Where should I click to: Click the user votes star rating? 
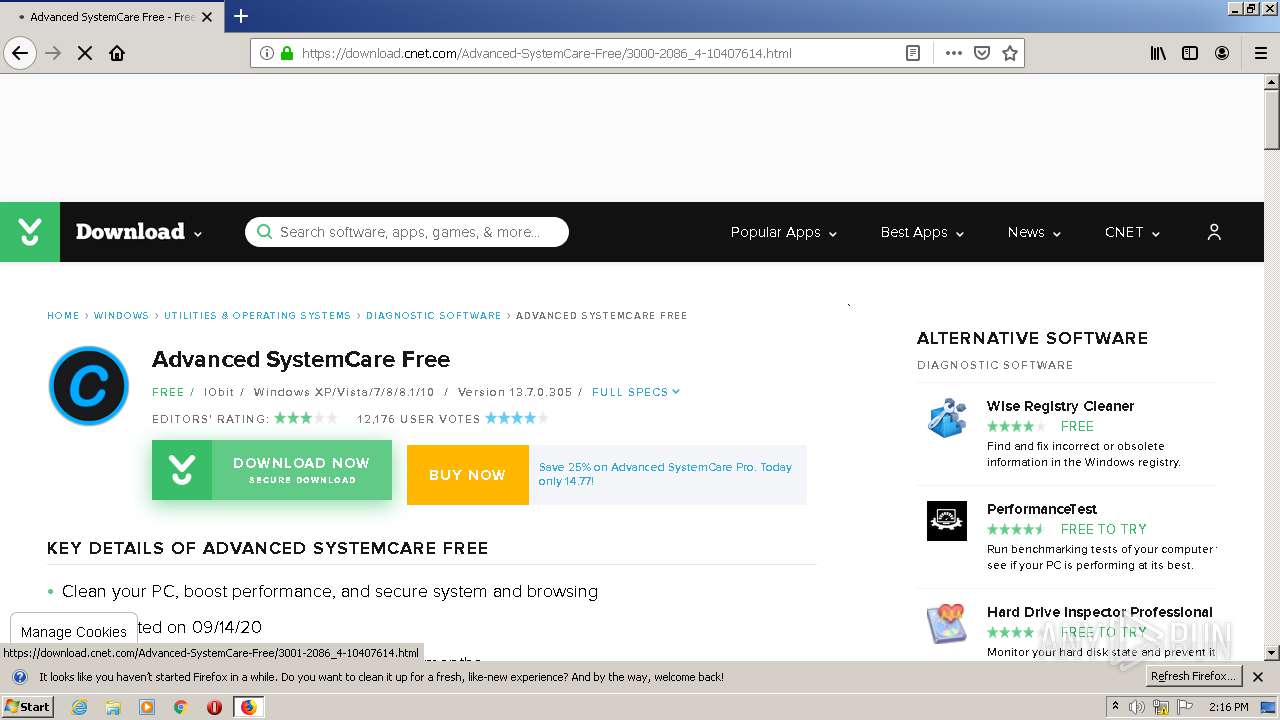coord(516,418)
